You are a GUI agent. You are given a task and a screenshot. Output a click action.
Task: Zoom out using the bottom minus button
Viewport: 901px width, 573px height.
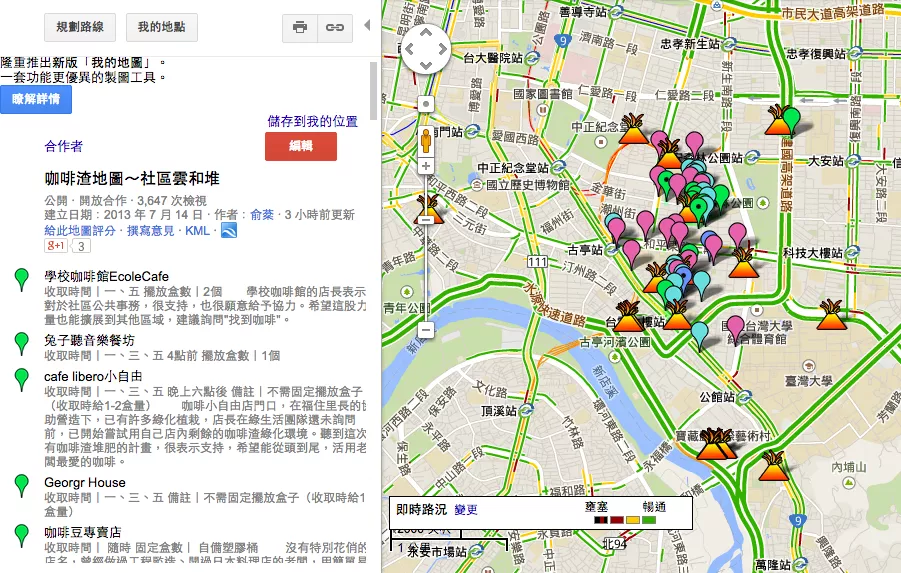tap(426, 330)
